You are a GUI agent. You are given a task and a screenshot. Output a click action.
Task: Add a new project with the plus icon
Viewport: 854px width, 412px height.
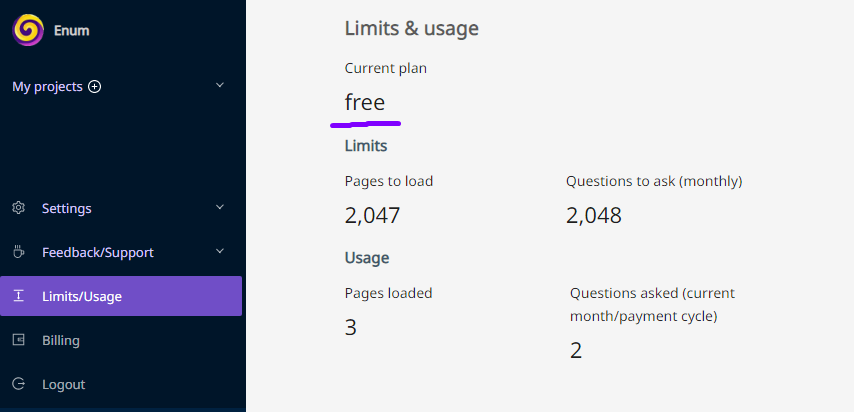click(95, 87)
